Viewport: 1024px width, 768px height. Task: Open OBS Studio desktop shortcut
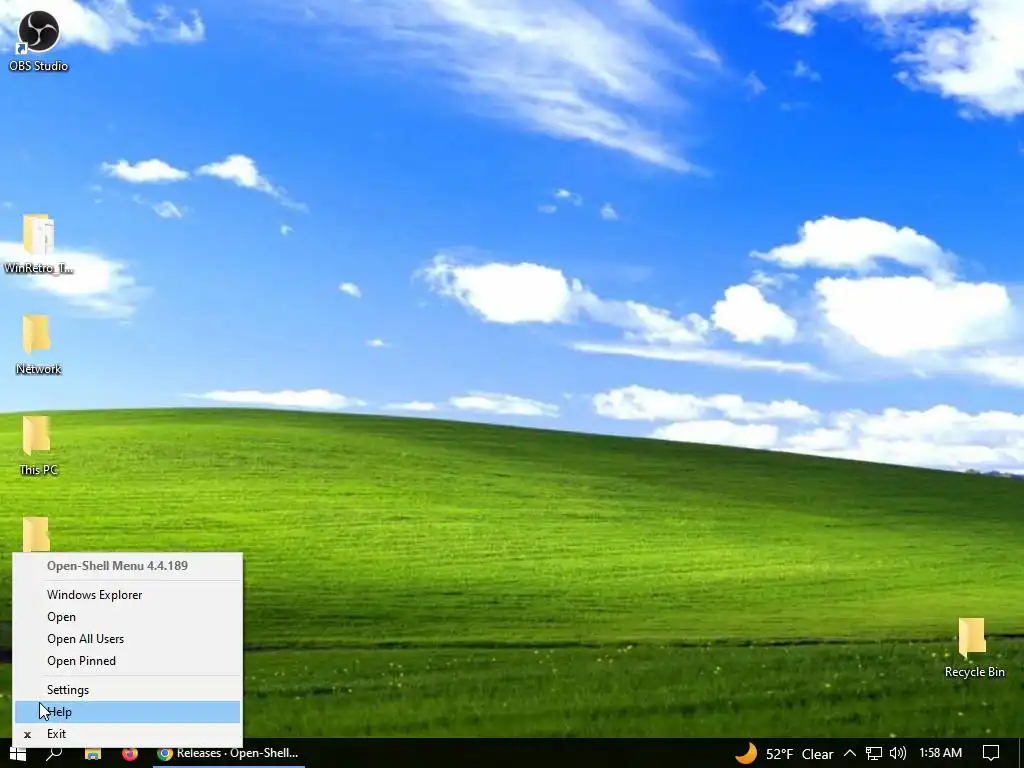click(x=38, y=40)
